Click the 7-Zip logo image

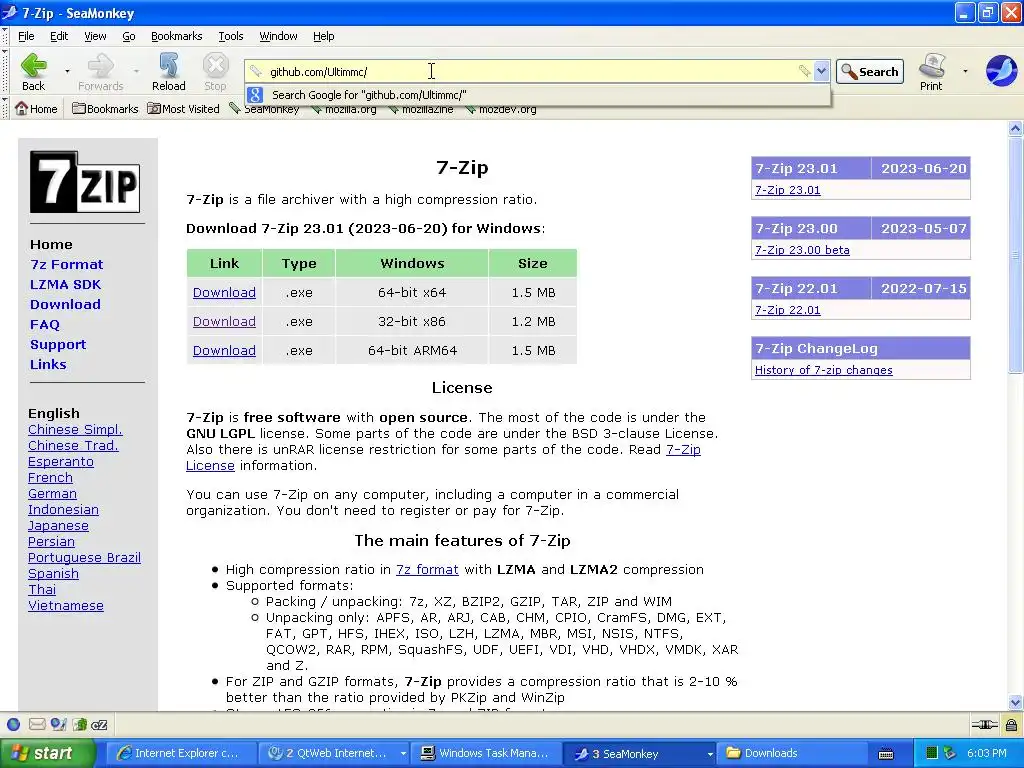click(85, 182)
